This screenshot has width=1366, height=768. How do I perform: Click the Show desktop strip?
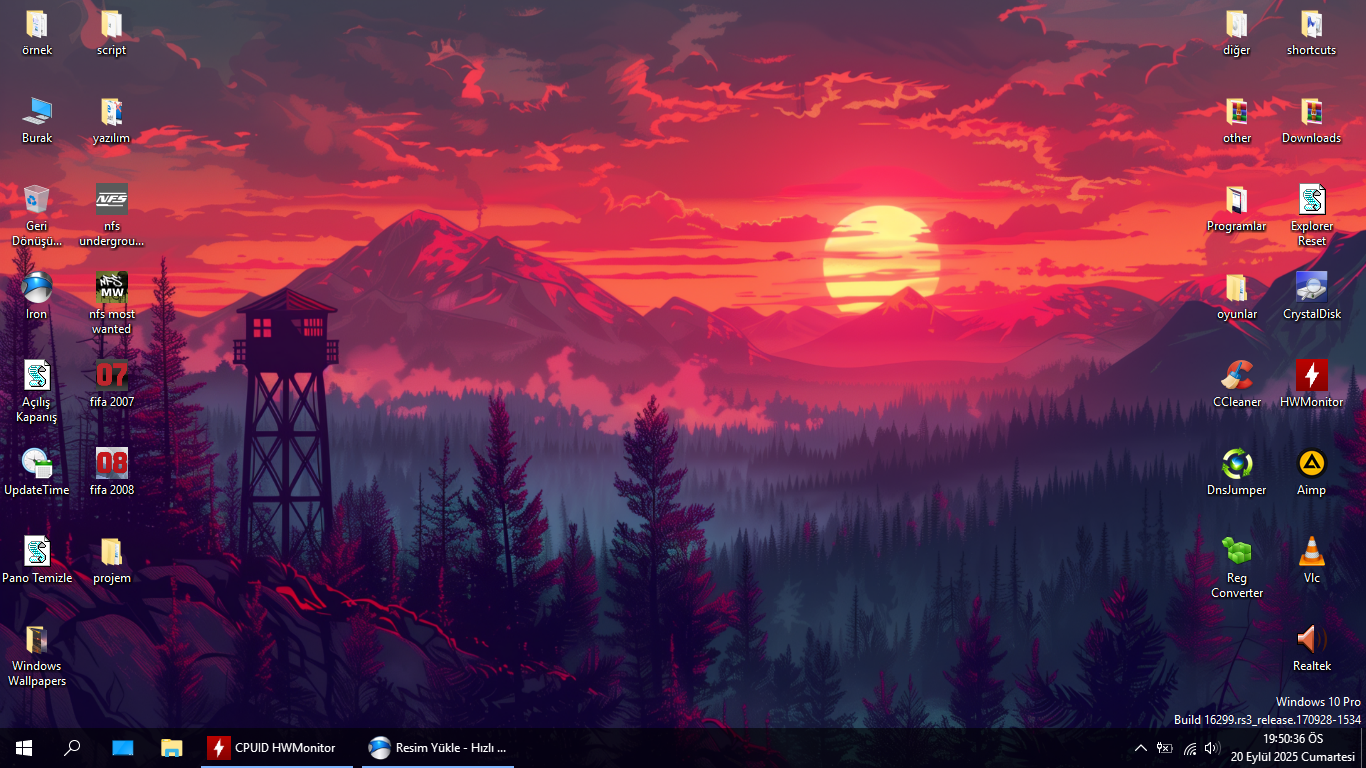point(1363,748)
